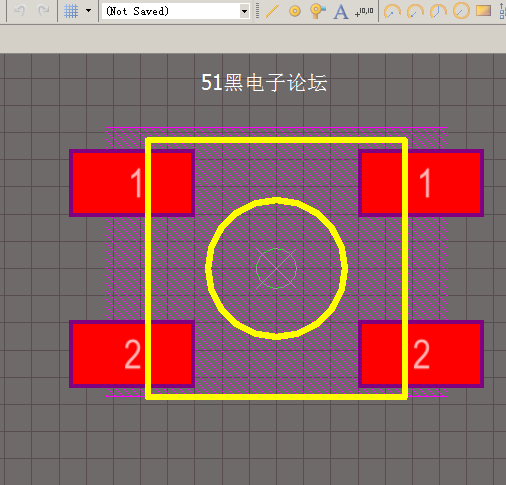The width and height of the screenshot is (506, 485).
Task: Select the Full Circle tool
Action: (461, 11)
